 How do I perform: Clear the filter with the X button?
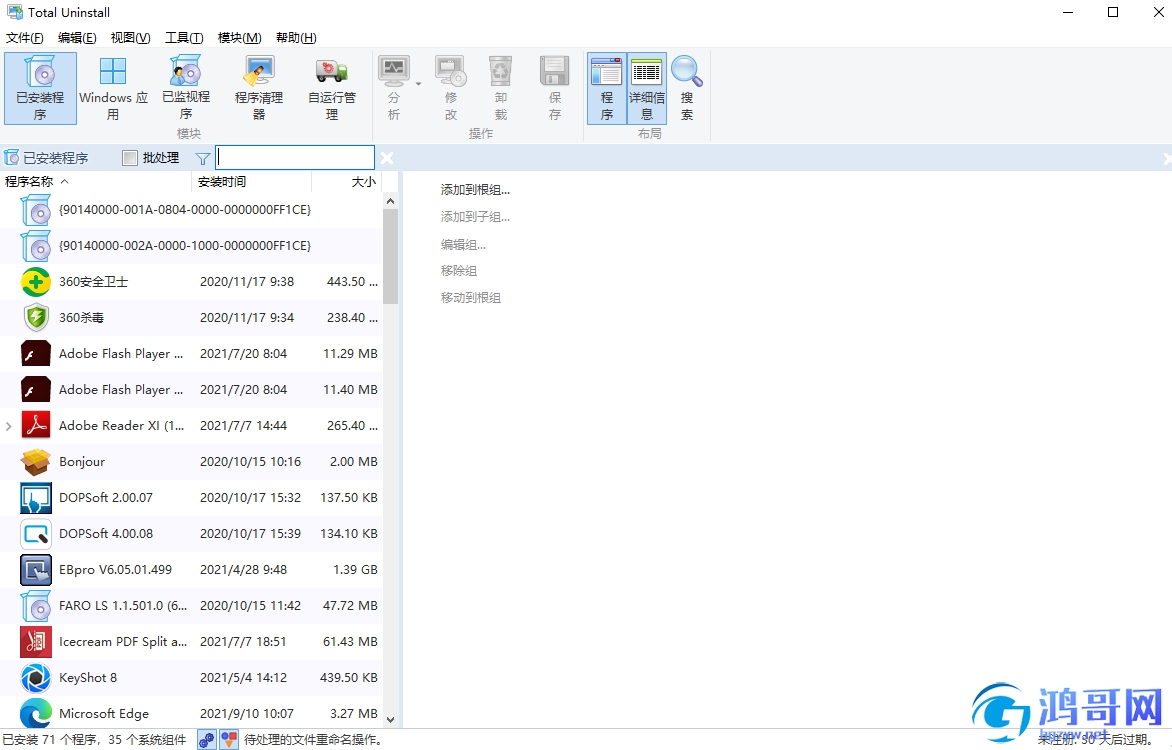386,158
